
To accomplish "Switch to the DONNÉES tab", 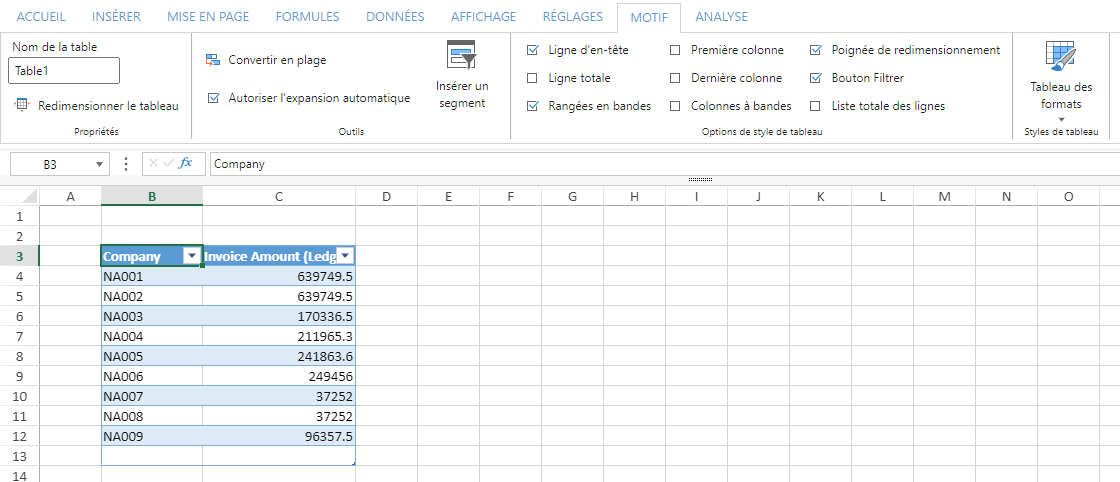I will click(x=395, y=16).
